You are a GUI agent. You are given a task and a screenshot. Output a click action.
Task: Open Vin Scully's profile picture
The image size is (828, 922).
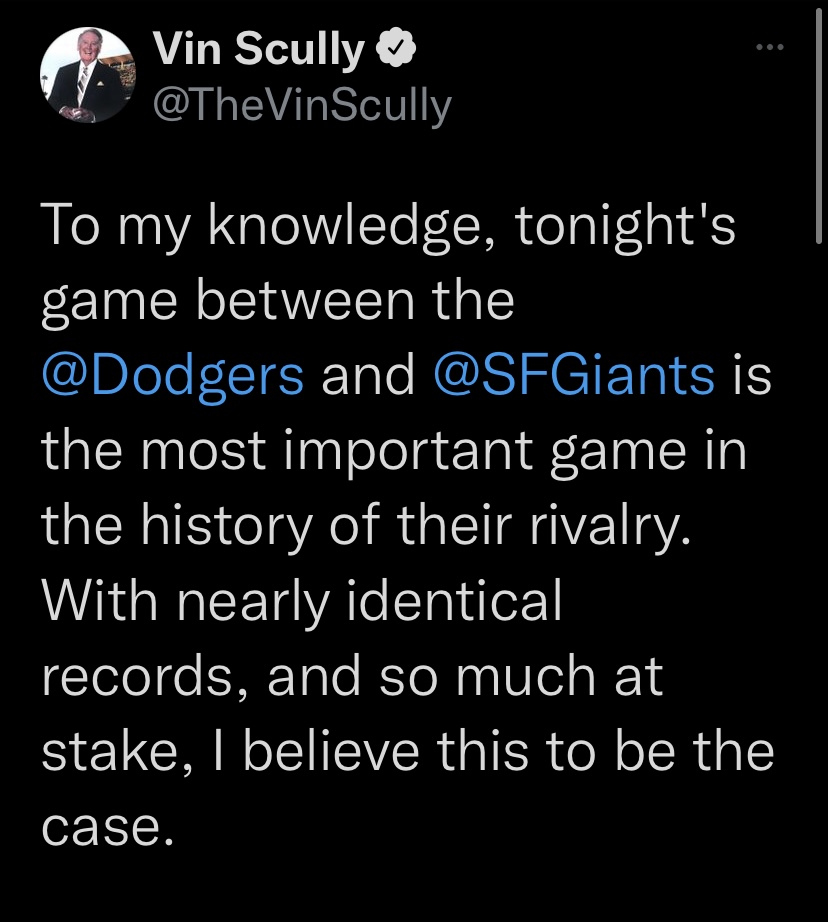coord(88,75)
